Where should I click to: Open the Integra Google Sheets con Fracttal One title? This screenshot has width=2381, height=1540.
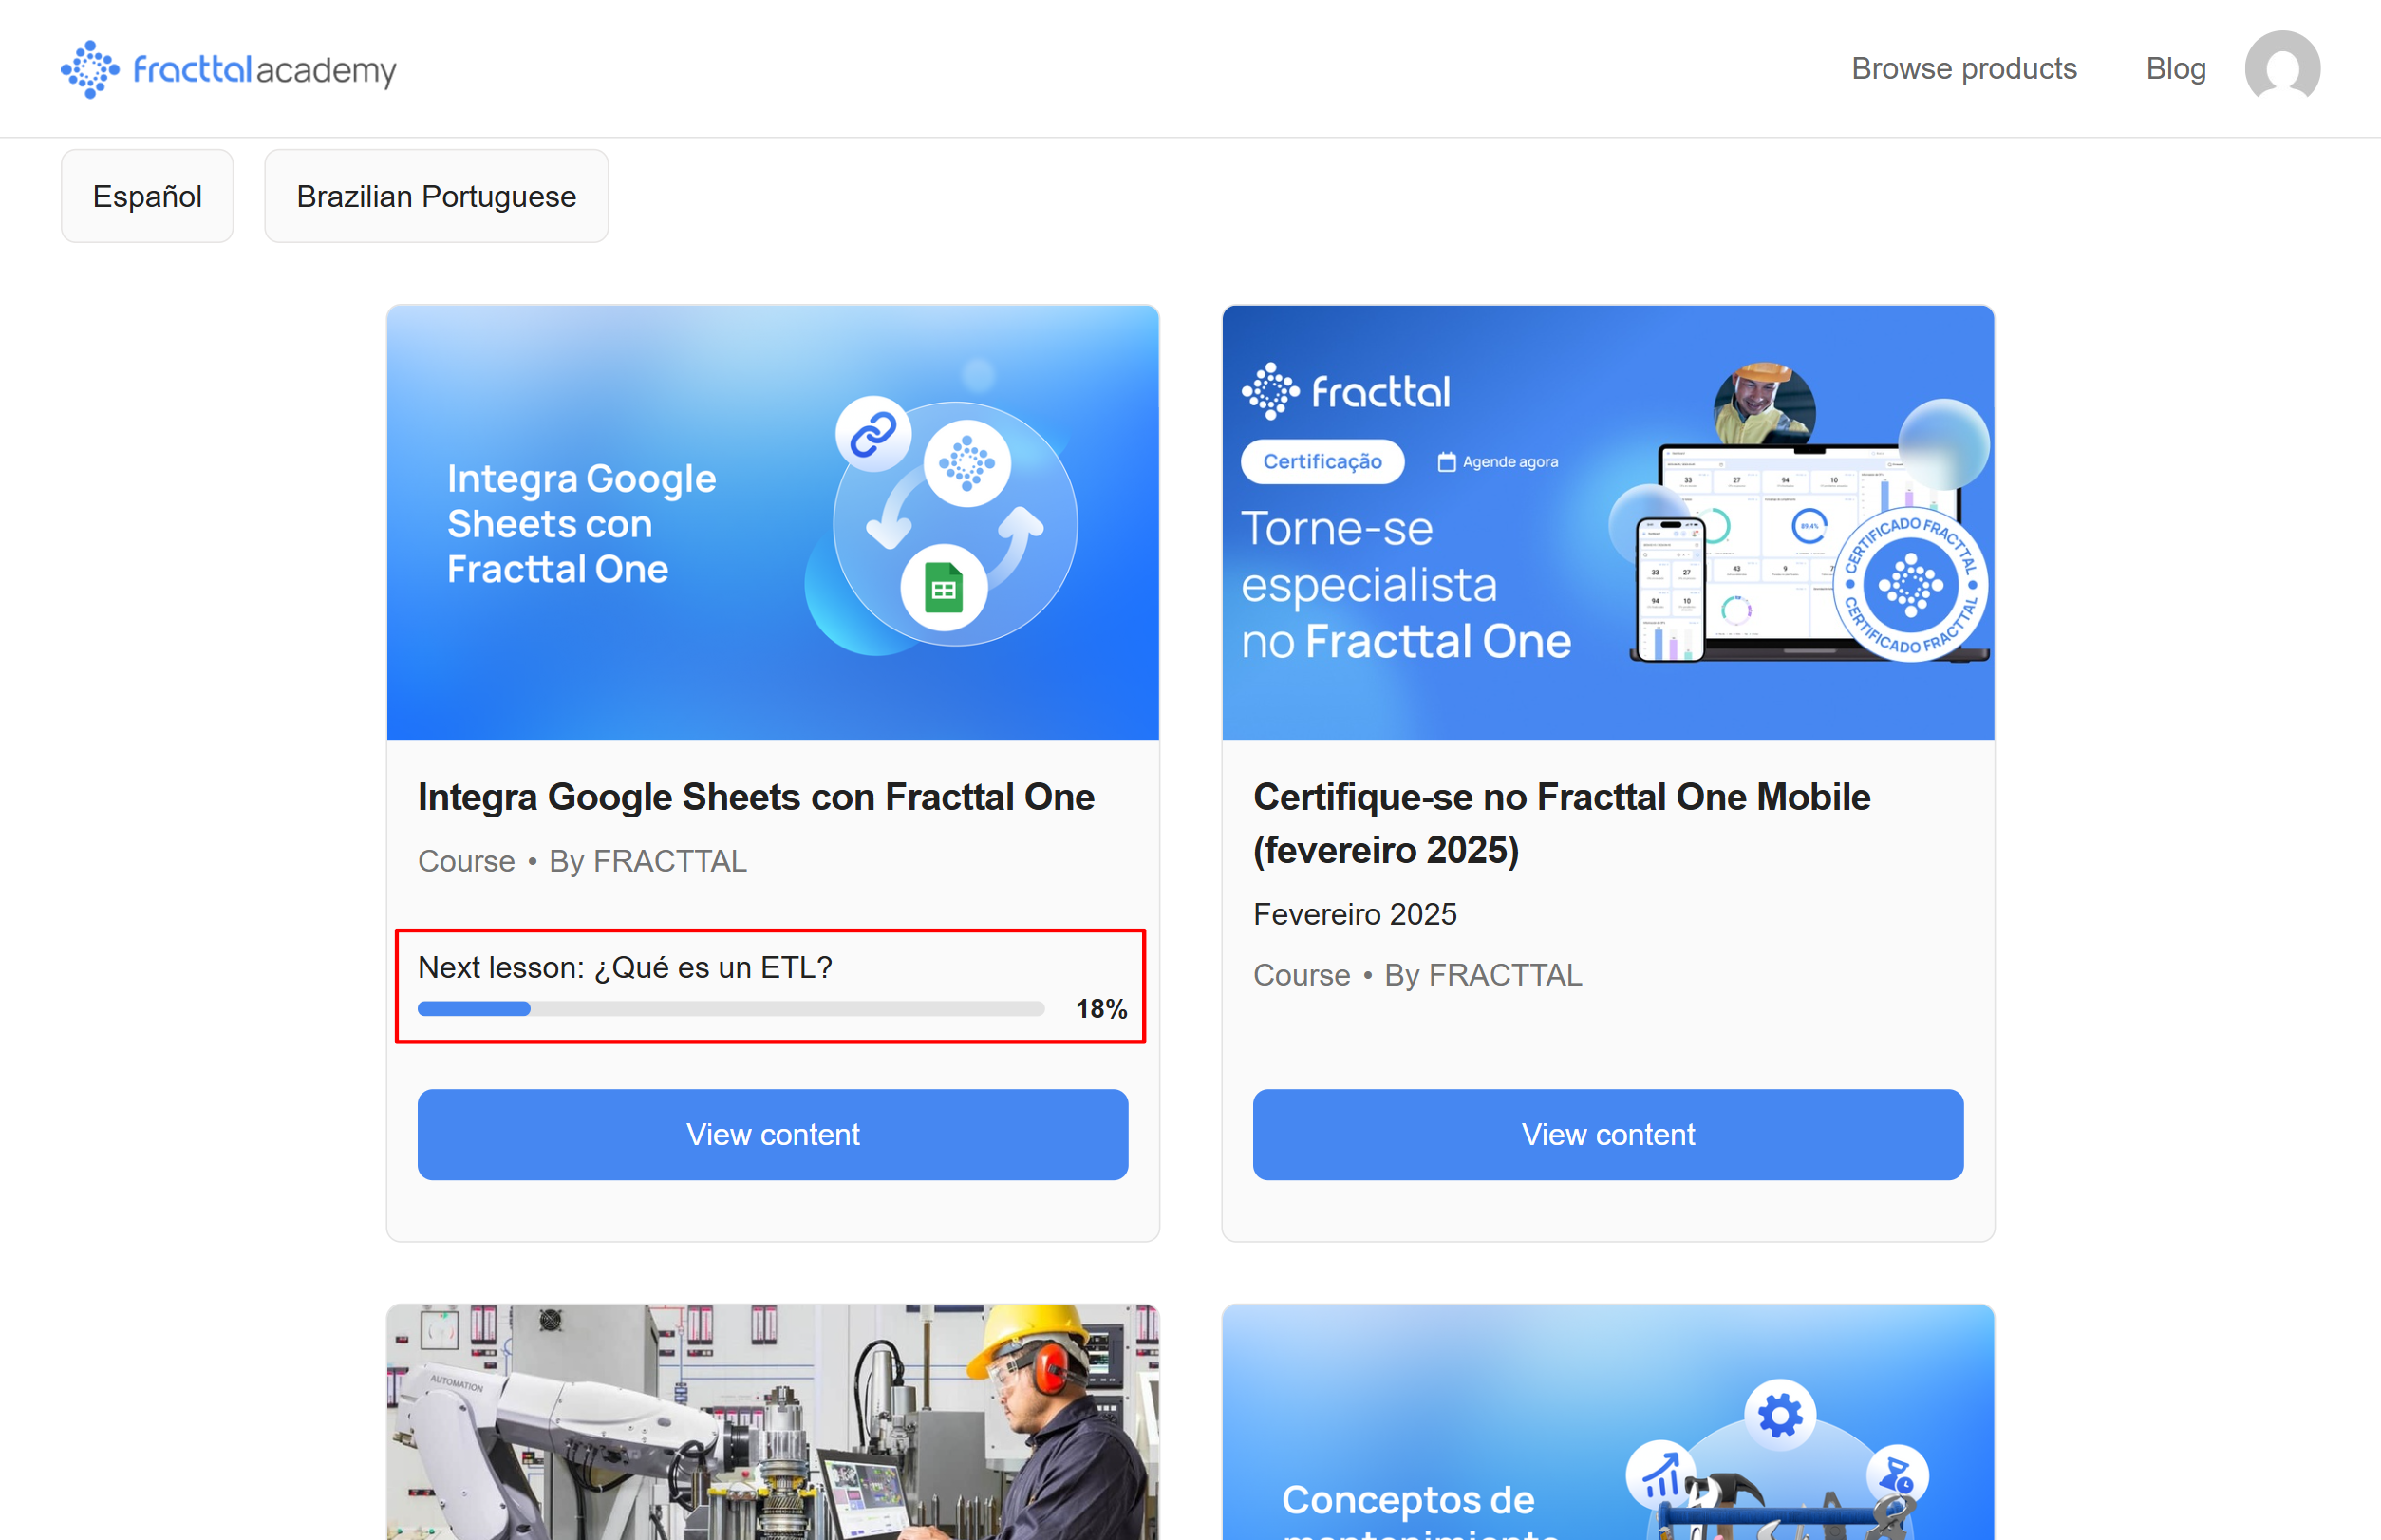756,797
